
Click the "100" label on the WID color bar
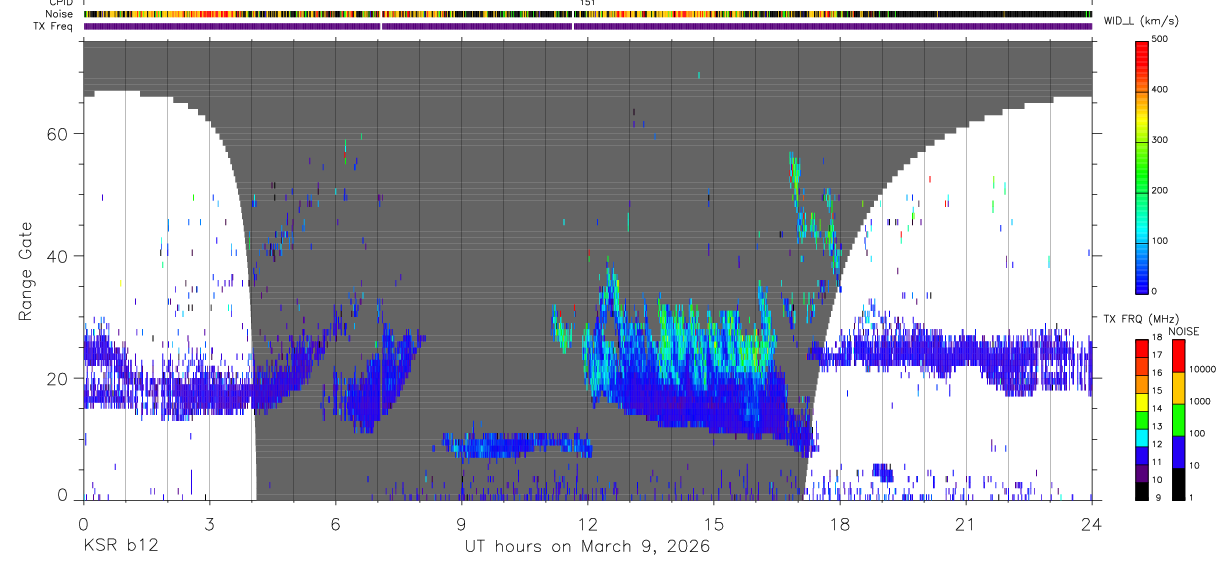click(x=1162, y=241)
